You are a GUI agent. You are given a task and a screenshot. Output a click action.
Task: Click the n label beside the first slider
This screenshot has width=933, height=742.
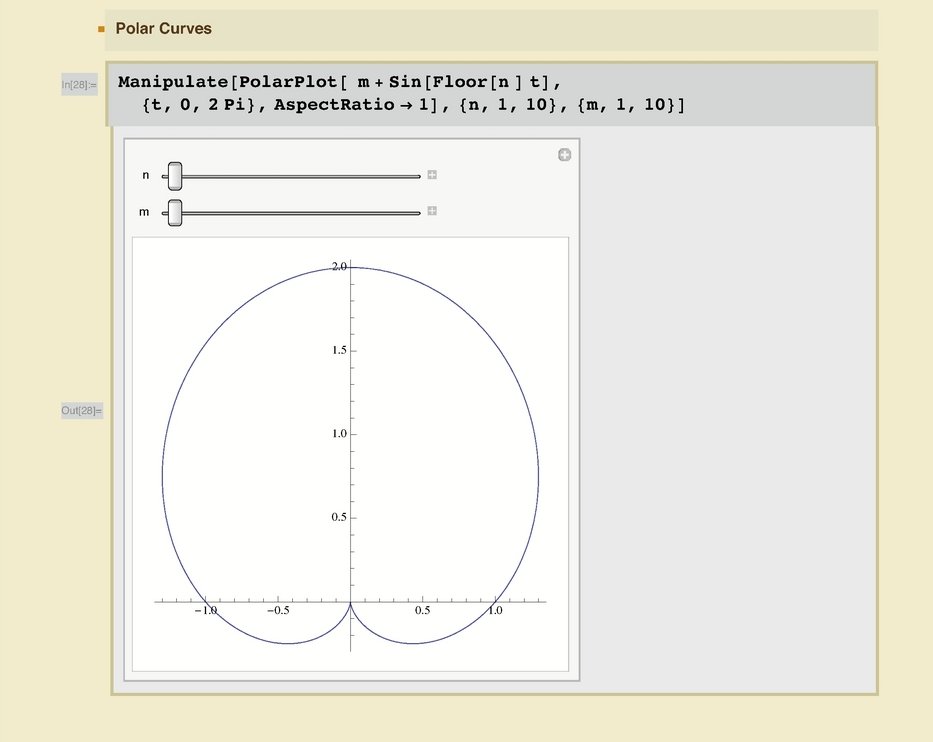click(146, 176)
